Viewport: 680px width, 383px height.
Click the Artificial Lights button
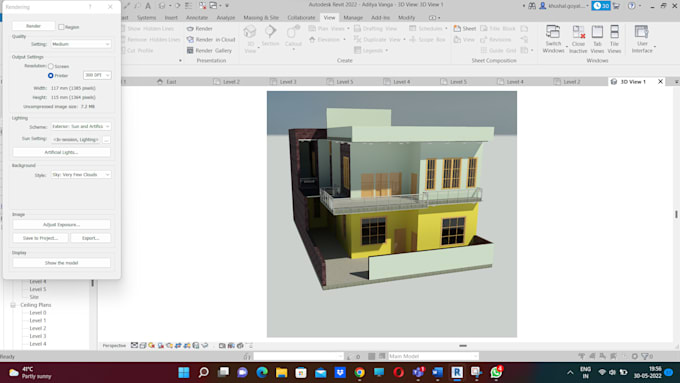(x=61, y=152)
